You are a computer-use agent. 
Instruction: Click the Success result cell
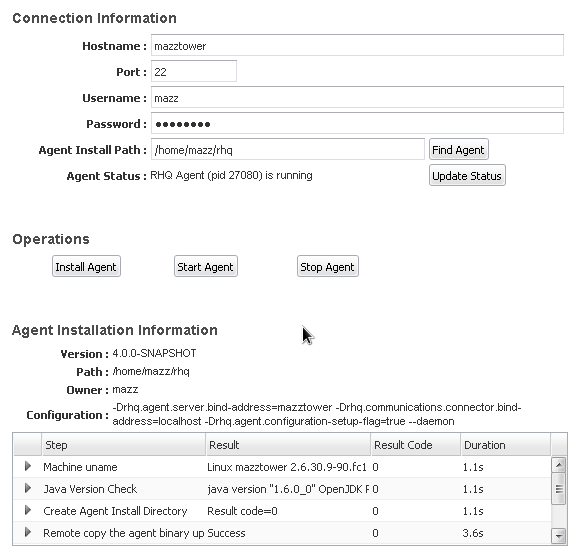pos(226,533)
